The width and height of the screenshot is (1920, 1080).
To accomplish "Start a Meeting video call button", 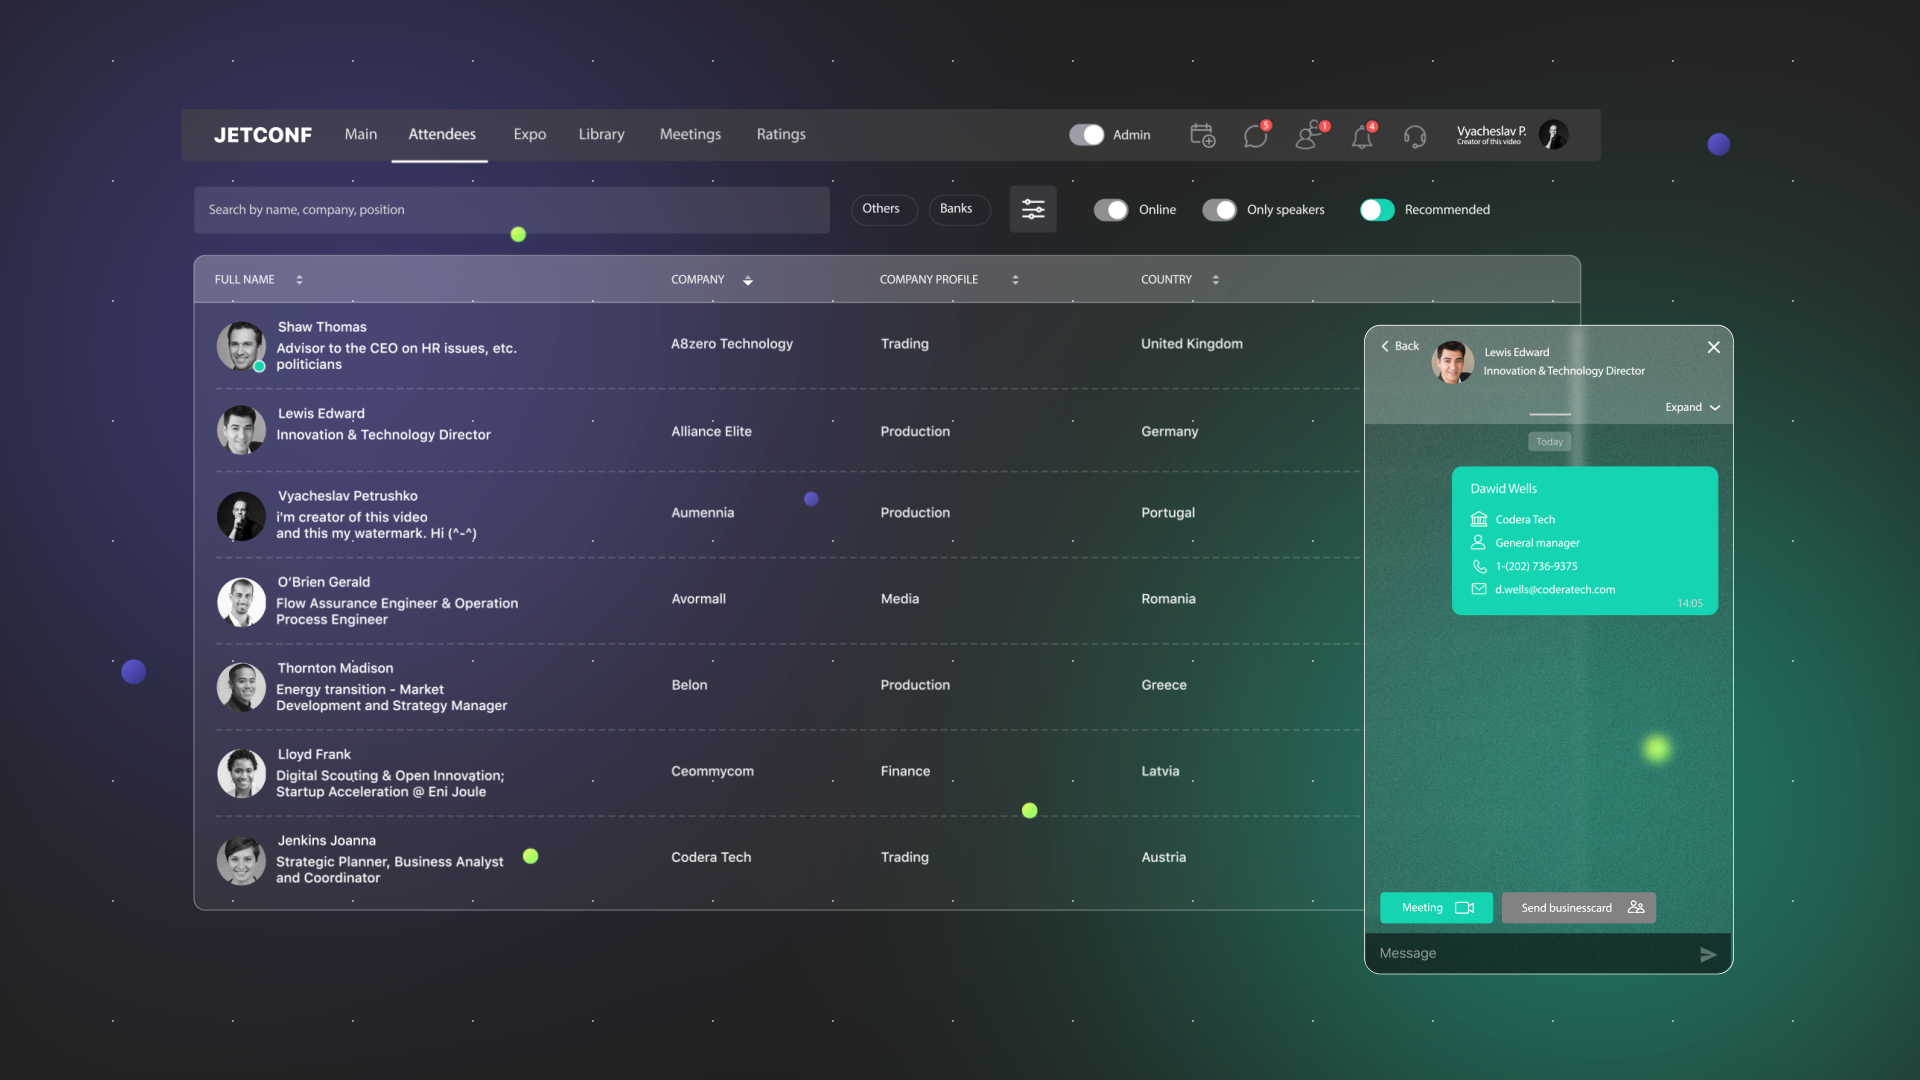I will (1436, 908).
